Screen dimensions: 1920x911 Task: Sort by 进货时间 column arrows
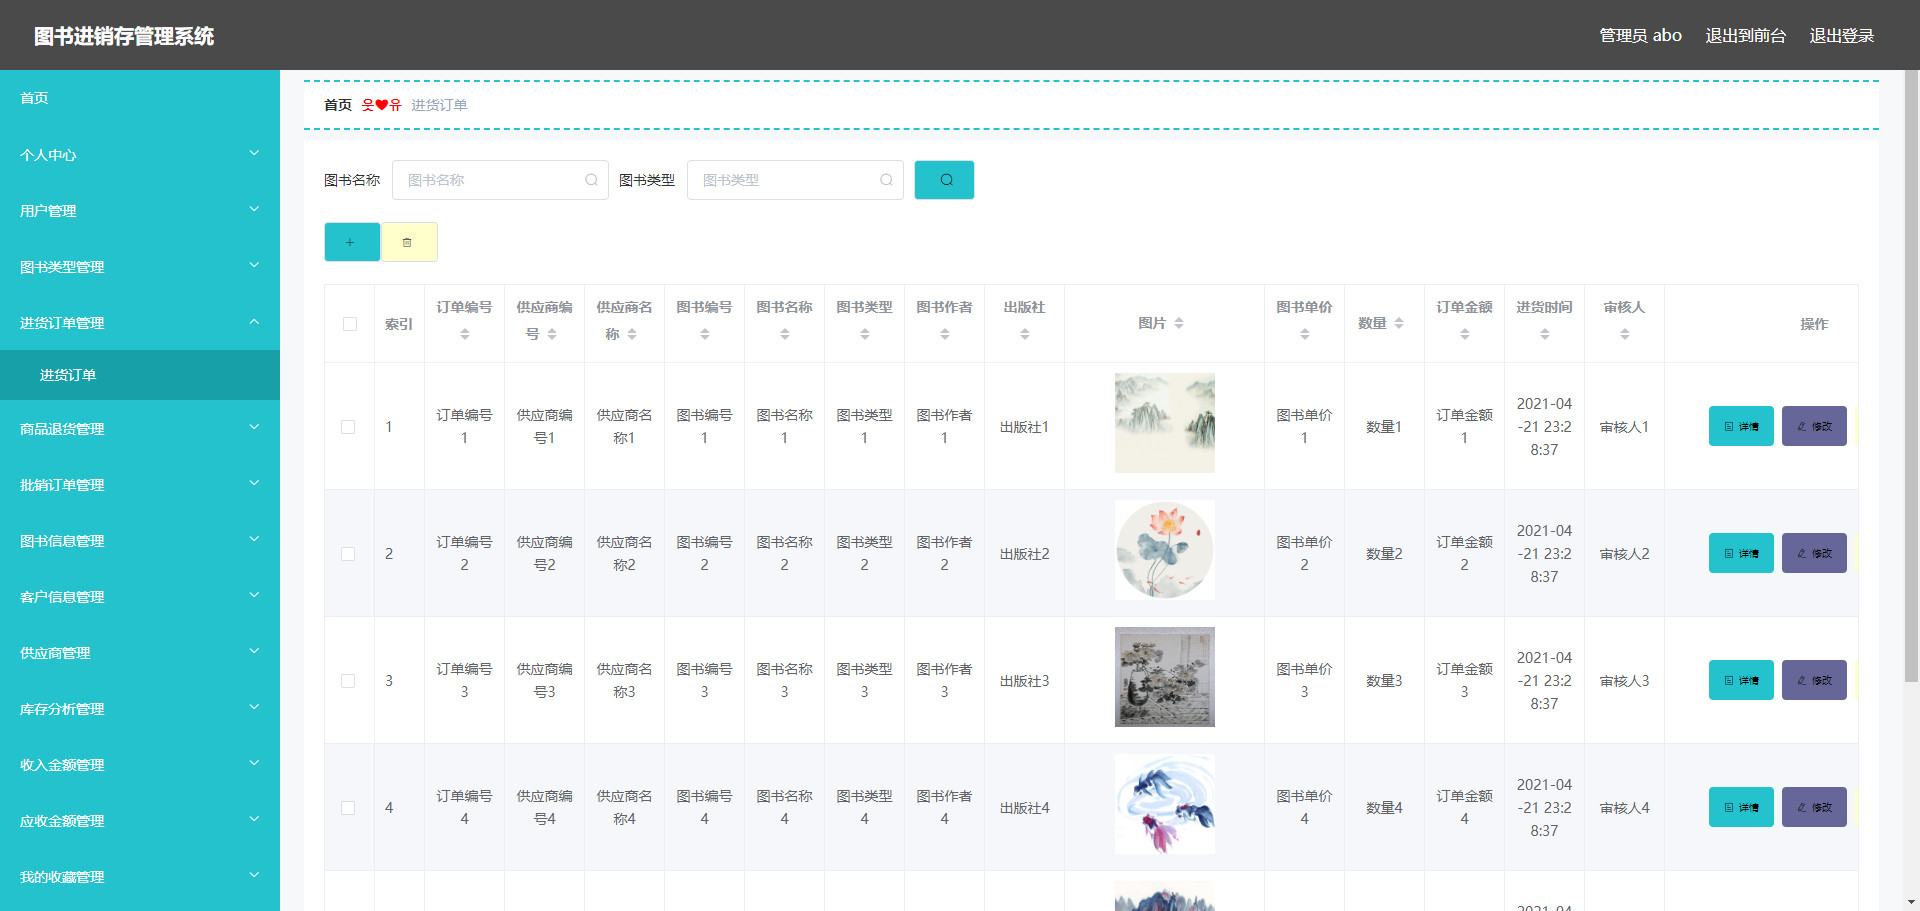click(1545, 334)
